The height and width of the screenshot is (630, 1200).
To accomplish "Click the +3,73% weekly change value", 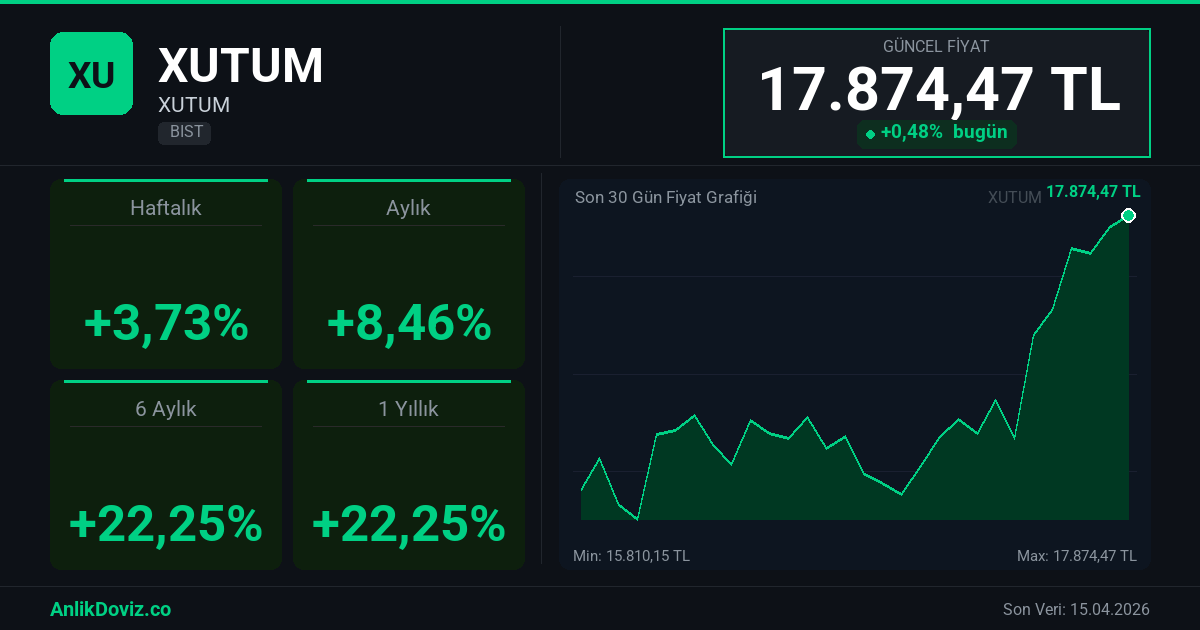I will click(x=166, y=324).
